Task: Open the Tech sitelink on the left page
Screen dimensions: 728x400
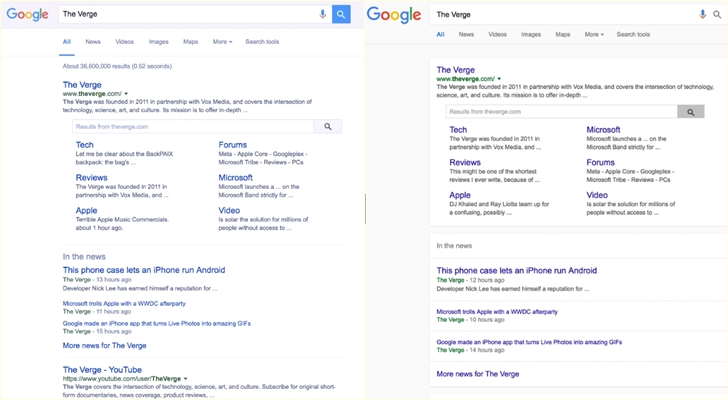Action: tap(84, 145)
